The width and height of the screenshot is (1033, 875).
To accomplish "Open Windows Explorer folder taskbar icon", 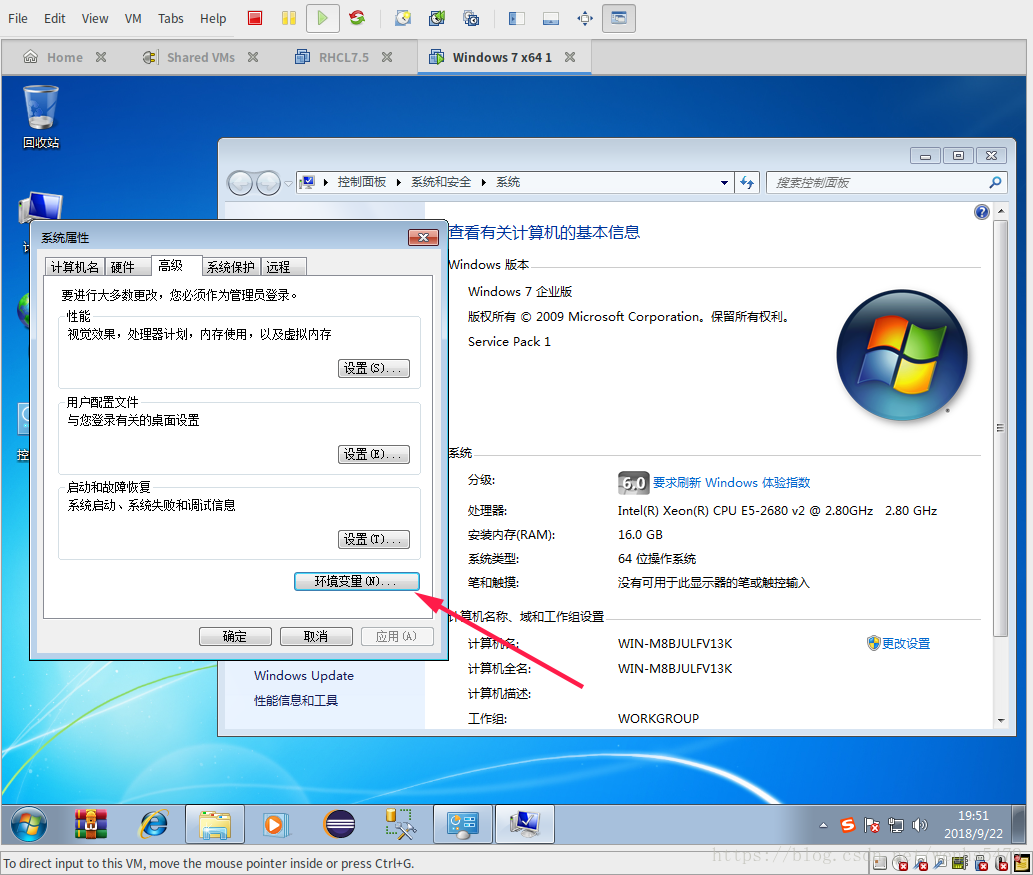I will [x=215, y=824].
